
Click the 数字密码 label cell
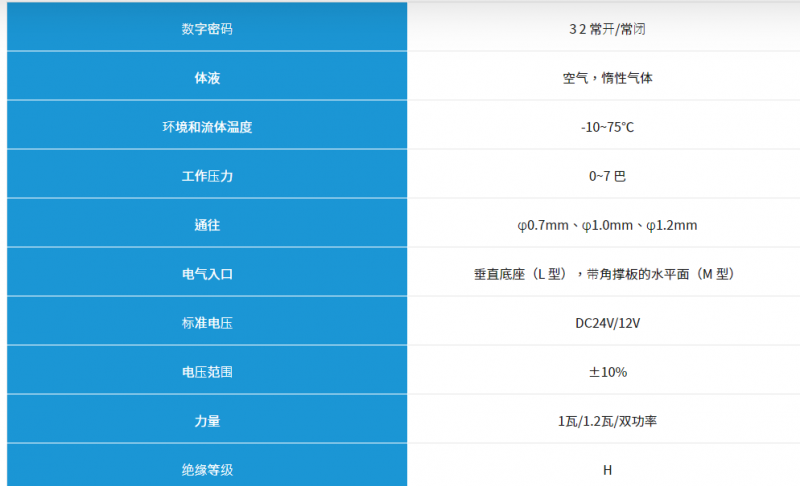tap(207, 29)
